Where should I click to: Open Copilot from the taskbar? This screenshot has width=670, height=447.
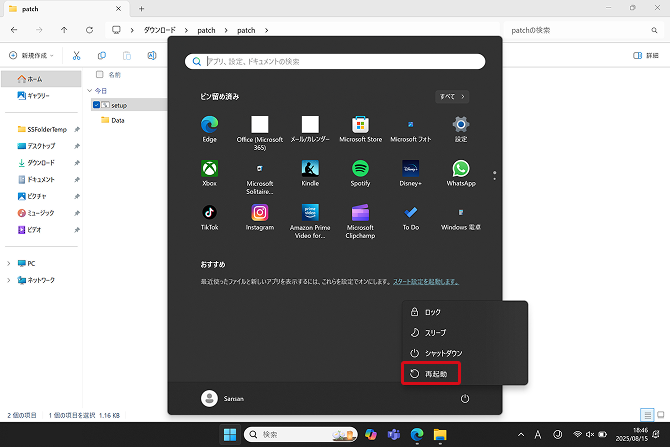tap(371, 435)
